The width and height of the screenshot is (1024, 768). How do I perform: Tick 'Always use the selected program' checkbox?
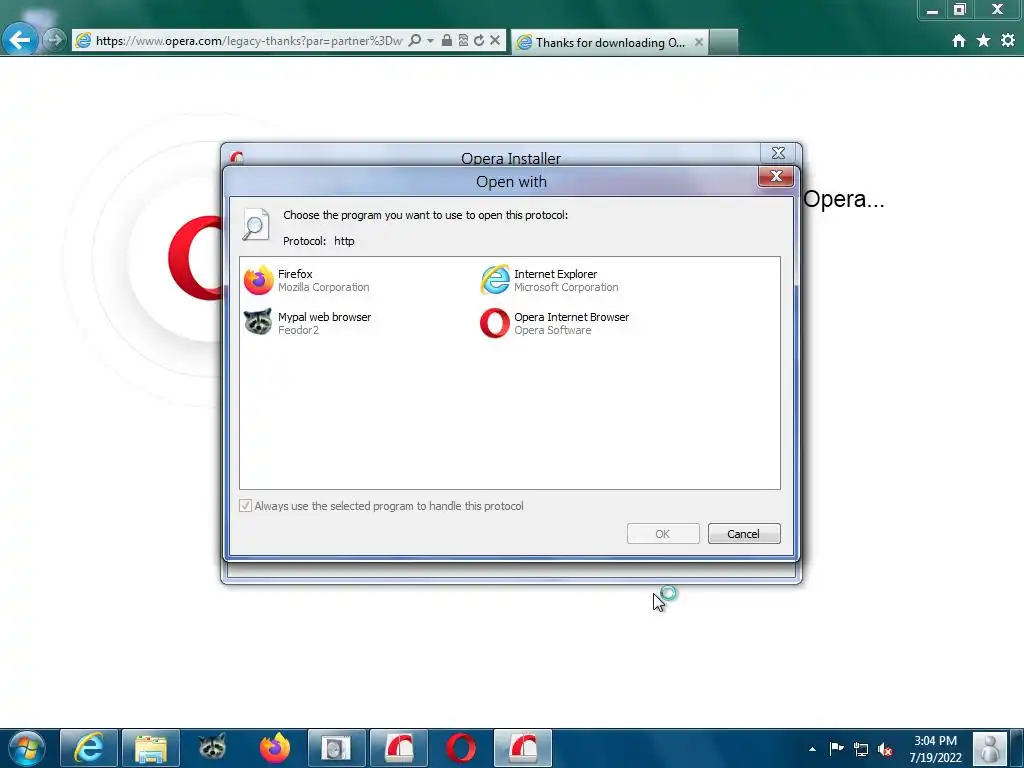[x=246, y=505]
